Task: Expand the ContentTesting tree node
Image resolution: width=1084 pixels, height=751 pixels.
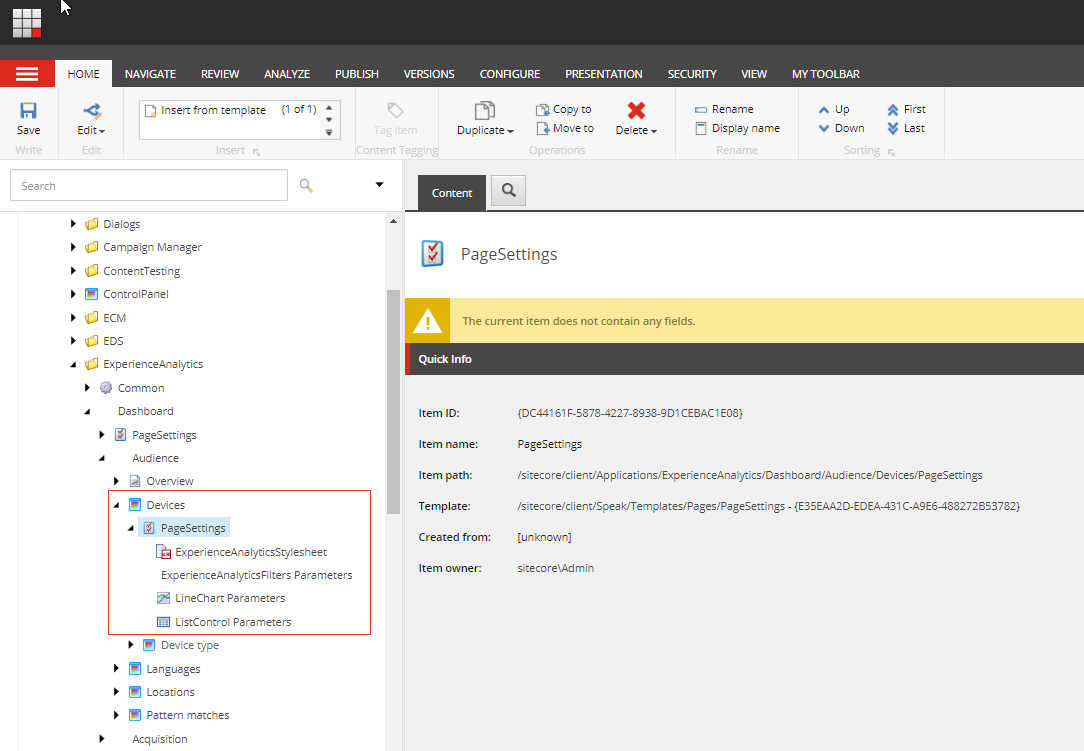Action: [73, 271]
